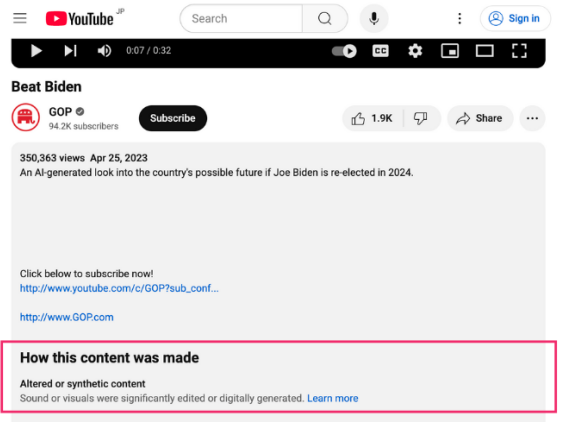Click the magnifier search button
The height and width of the screenshot is (422, 569).
pos(325,19)
